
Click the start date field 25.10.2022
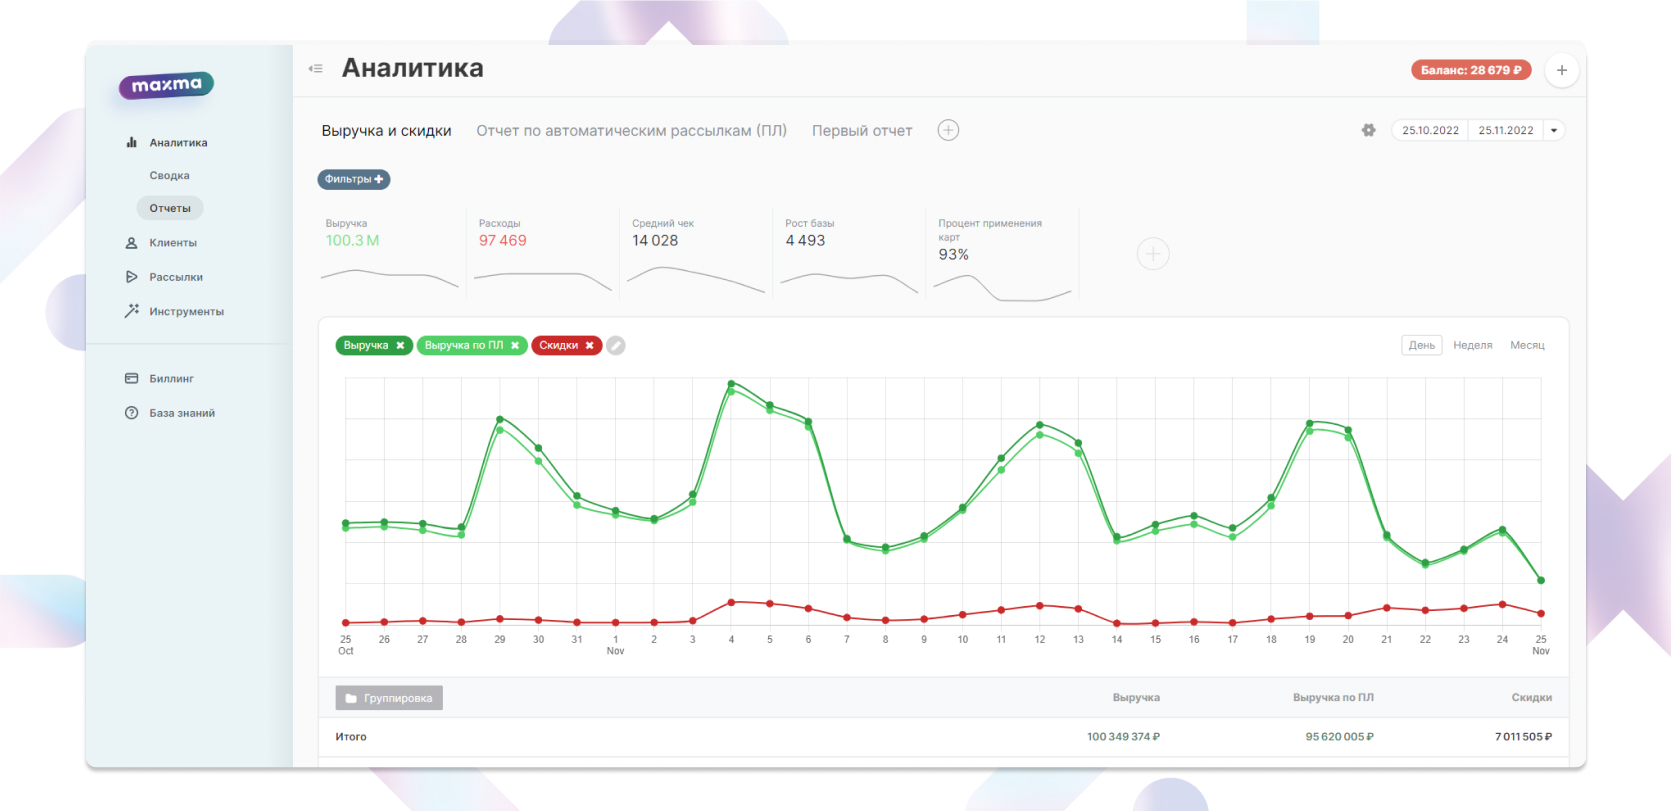coord(1430,130)
